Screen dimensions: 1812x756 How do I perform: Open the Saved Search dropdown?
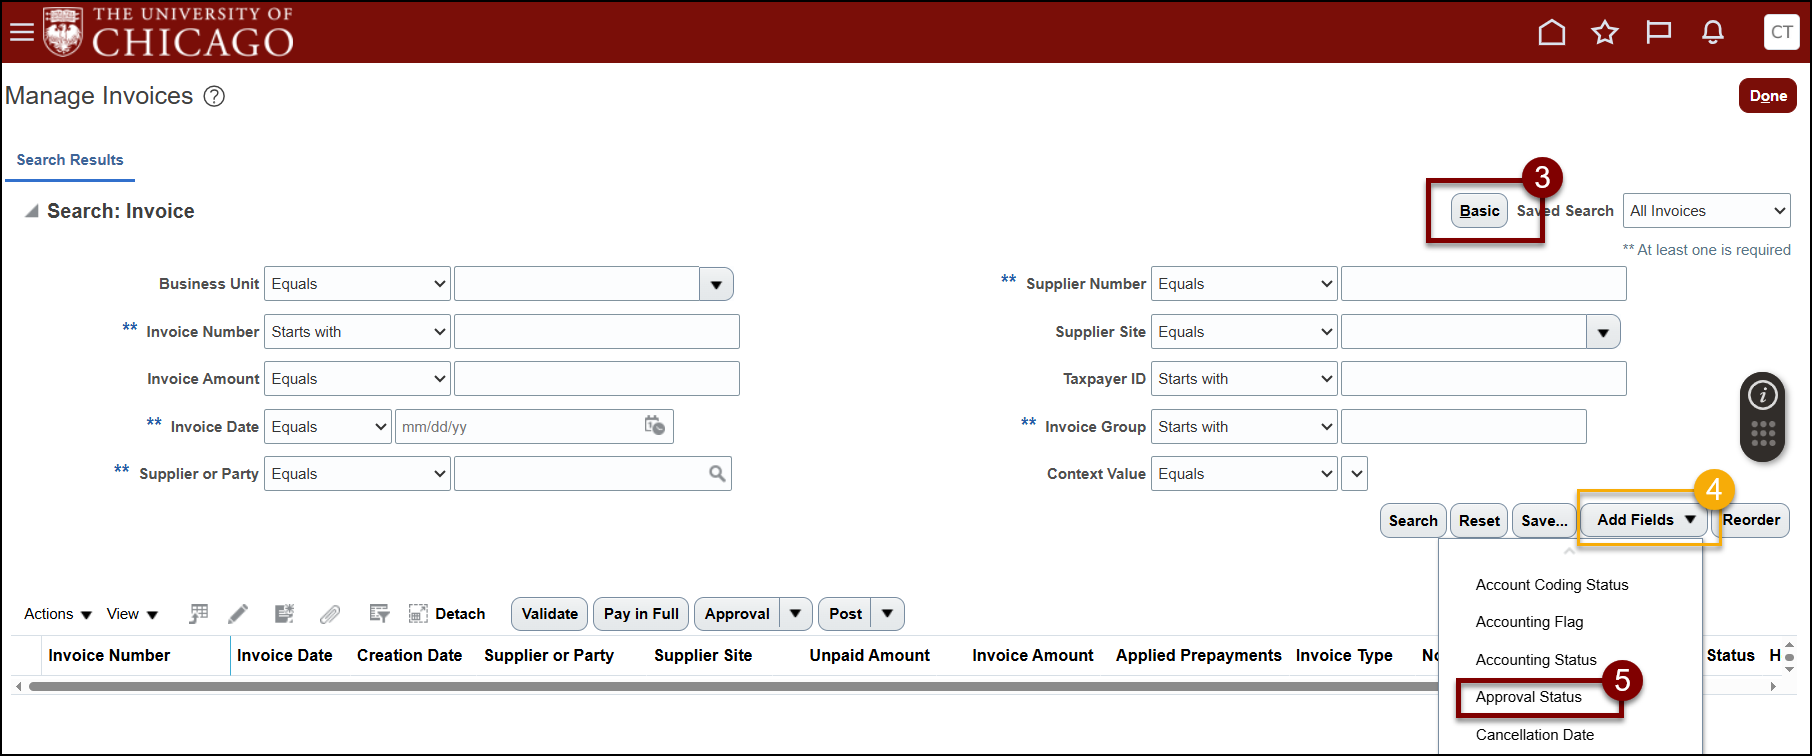(x=1706, y=211)
